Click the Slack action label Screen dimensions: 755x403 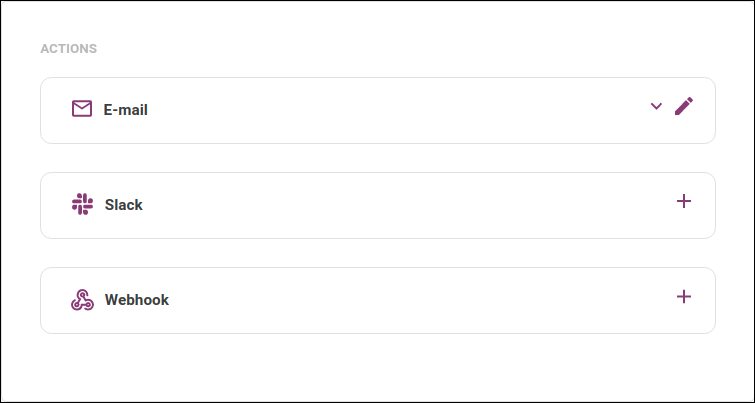click(x=124, y=205)
